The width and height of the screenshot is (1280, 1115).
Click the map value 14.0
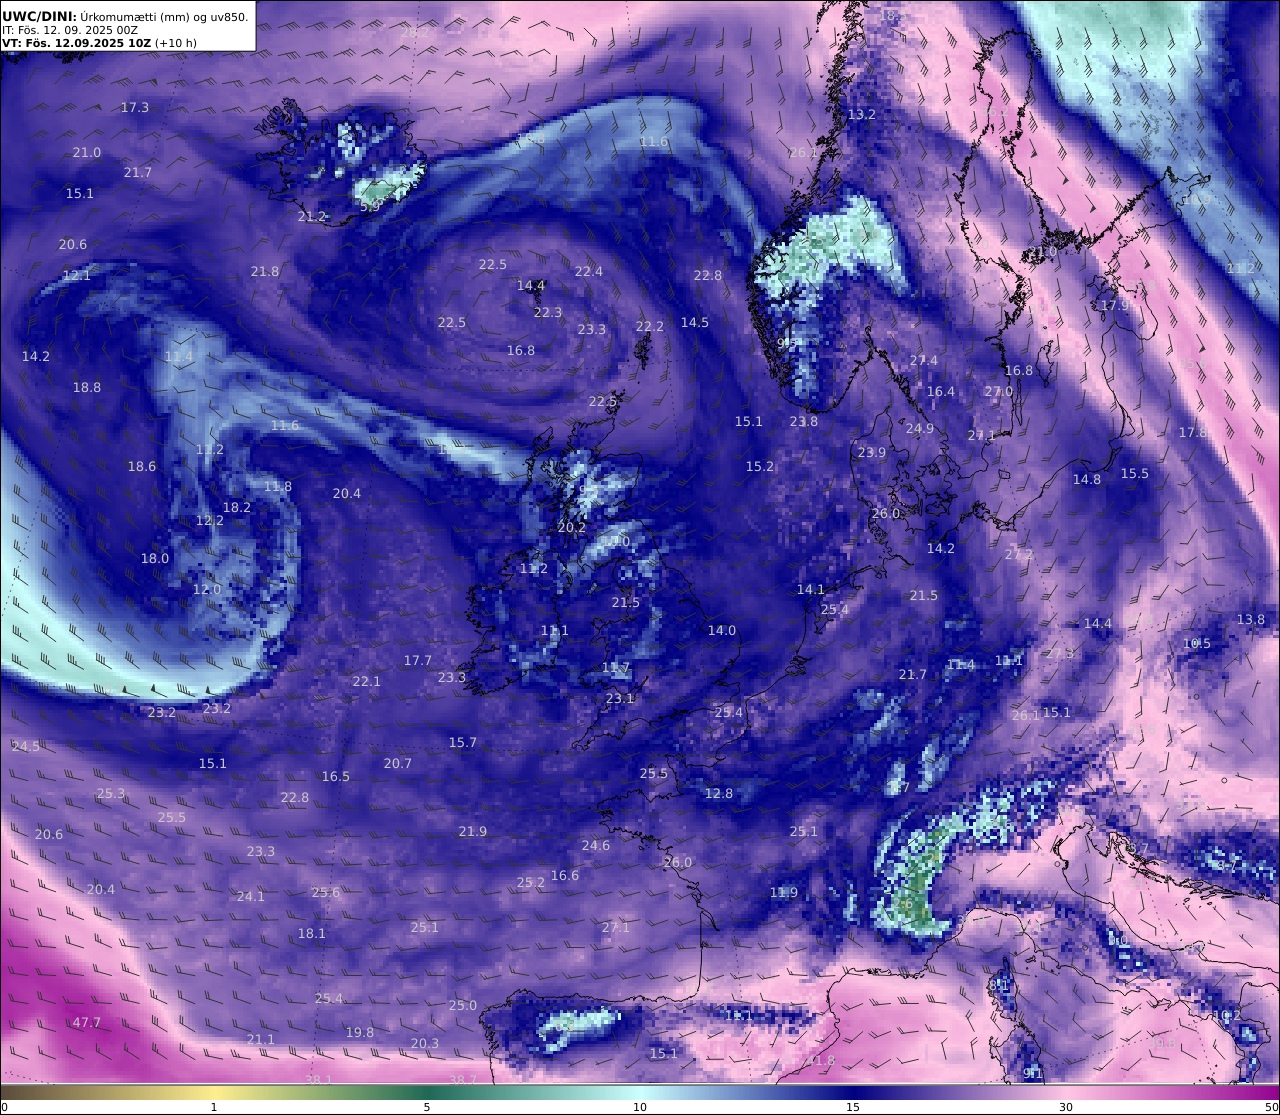coord(722,630)
